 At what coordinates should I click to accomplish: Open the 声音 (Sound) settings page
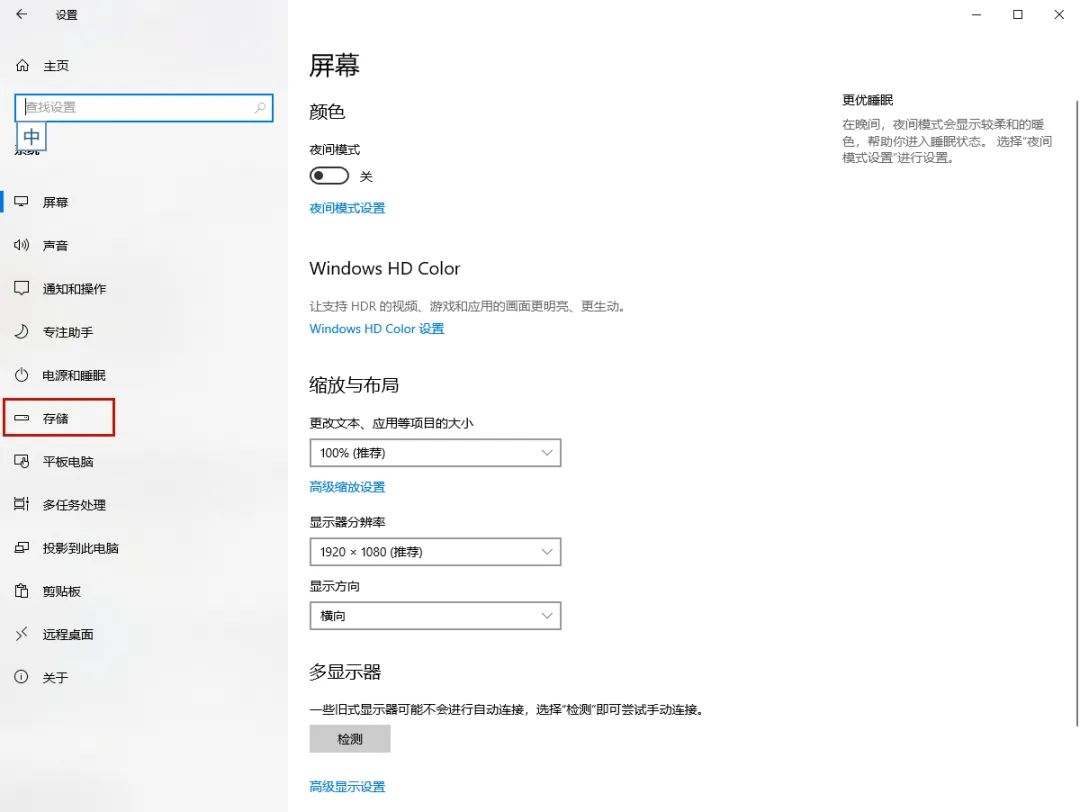point(56,245)
